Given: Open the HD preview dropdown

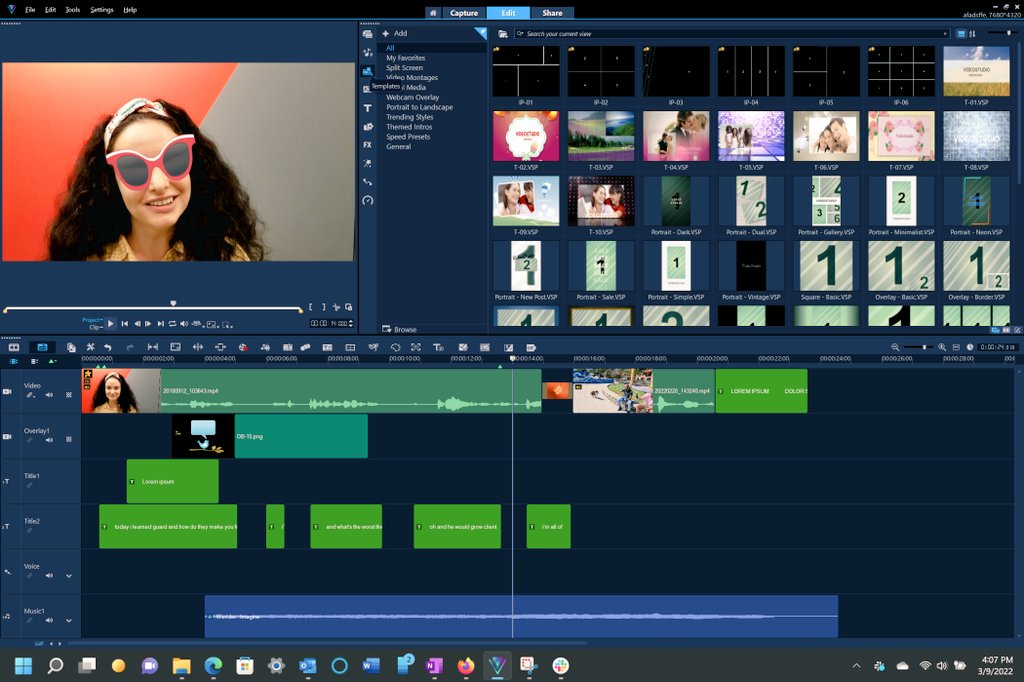Looking at the screenshot, I should tap(197, 324).
